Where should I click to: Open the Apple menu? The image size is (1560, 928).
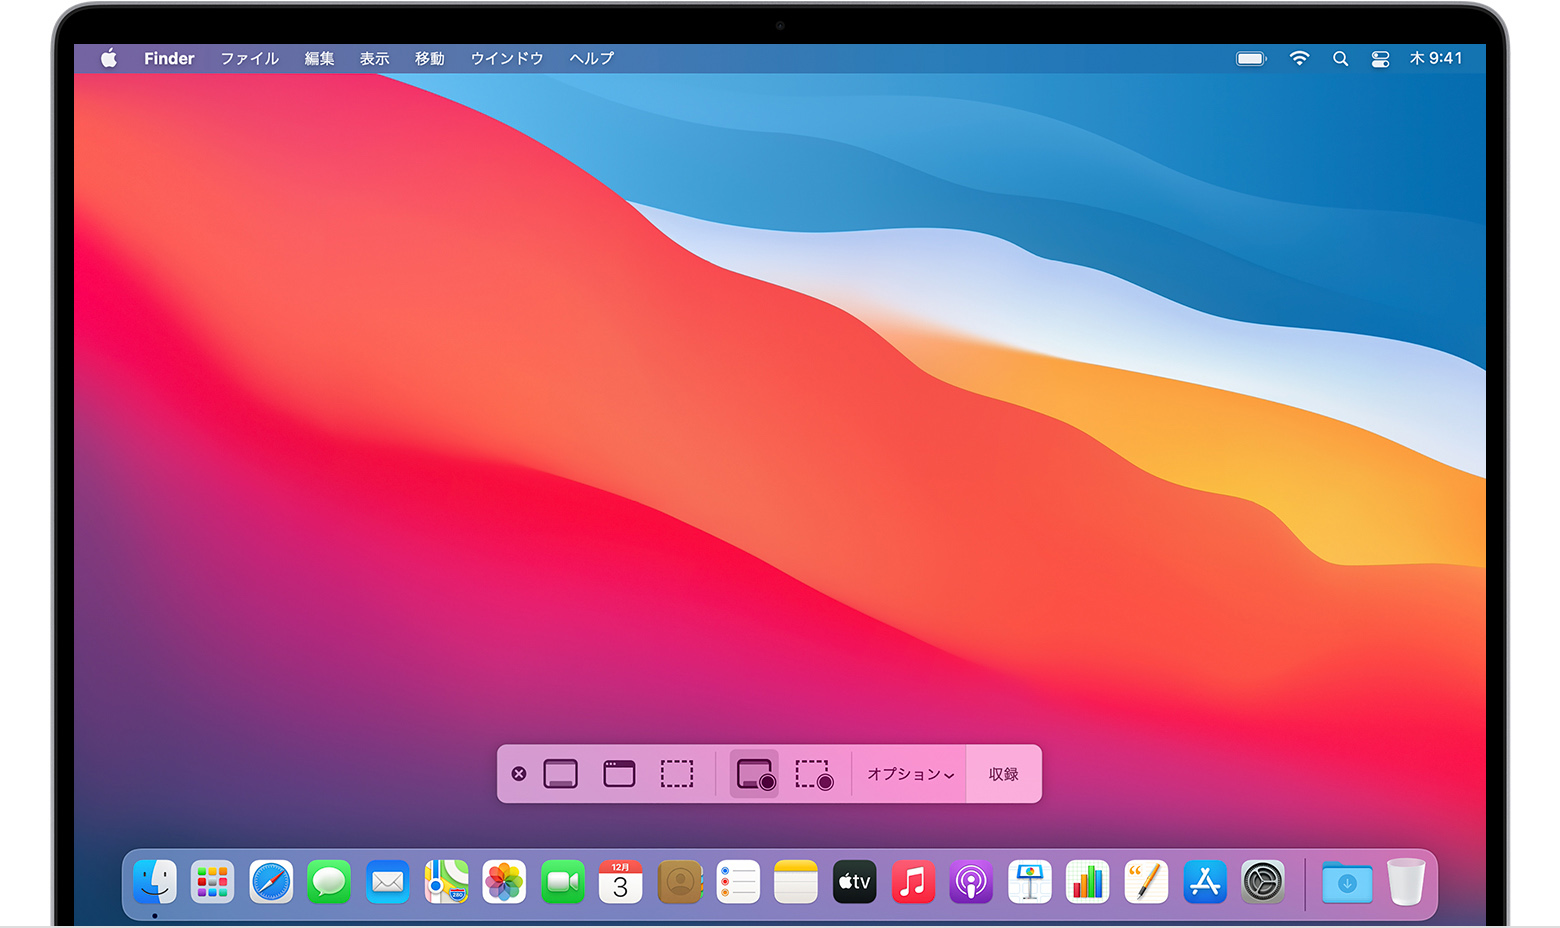point(107,58)
